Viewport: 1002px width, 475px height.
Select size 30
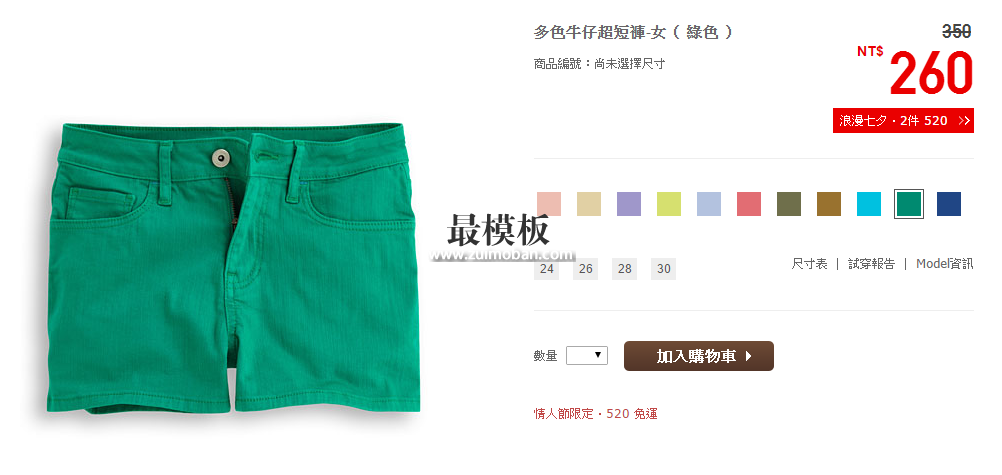[x=663, y=269]
